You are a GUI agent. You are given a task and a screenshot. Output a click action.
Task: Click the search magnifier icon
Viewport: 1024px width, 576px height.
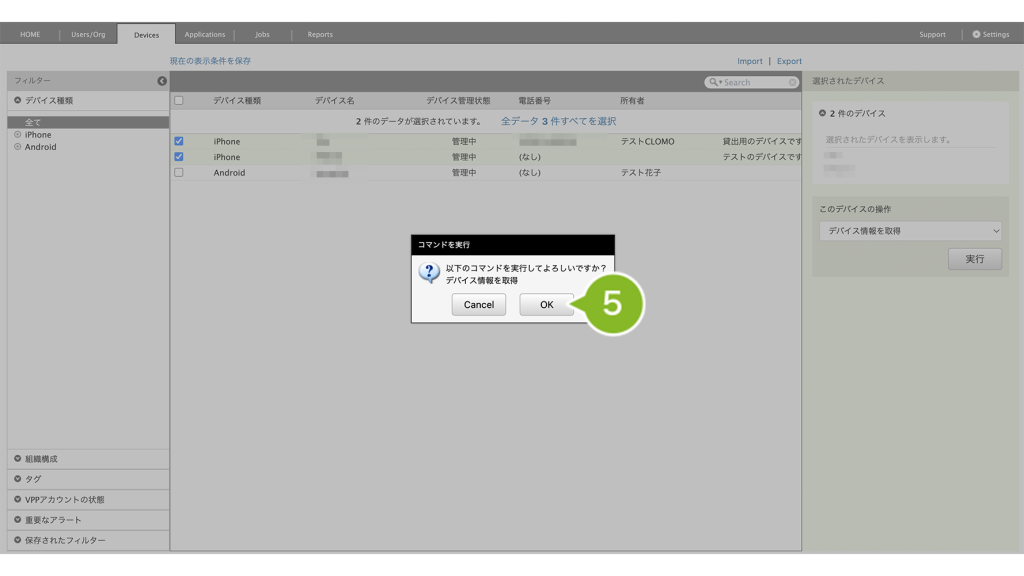(x=714, y=82)
